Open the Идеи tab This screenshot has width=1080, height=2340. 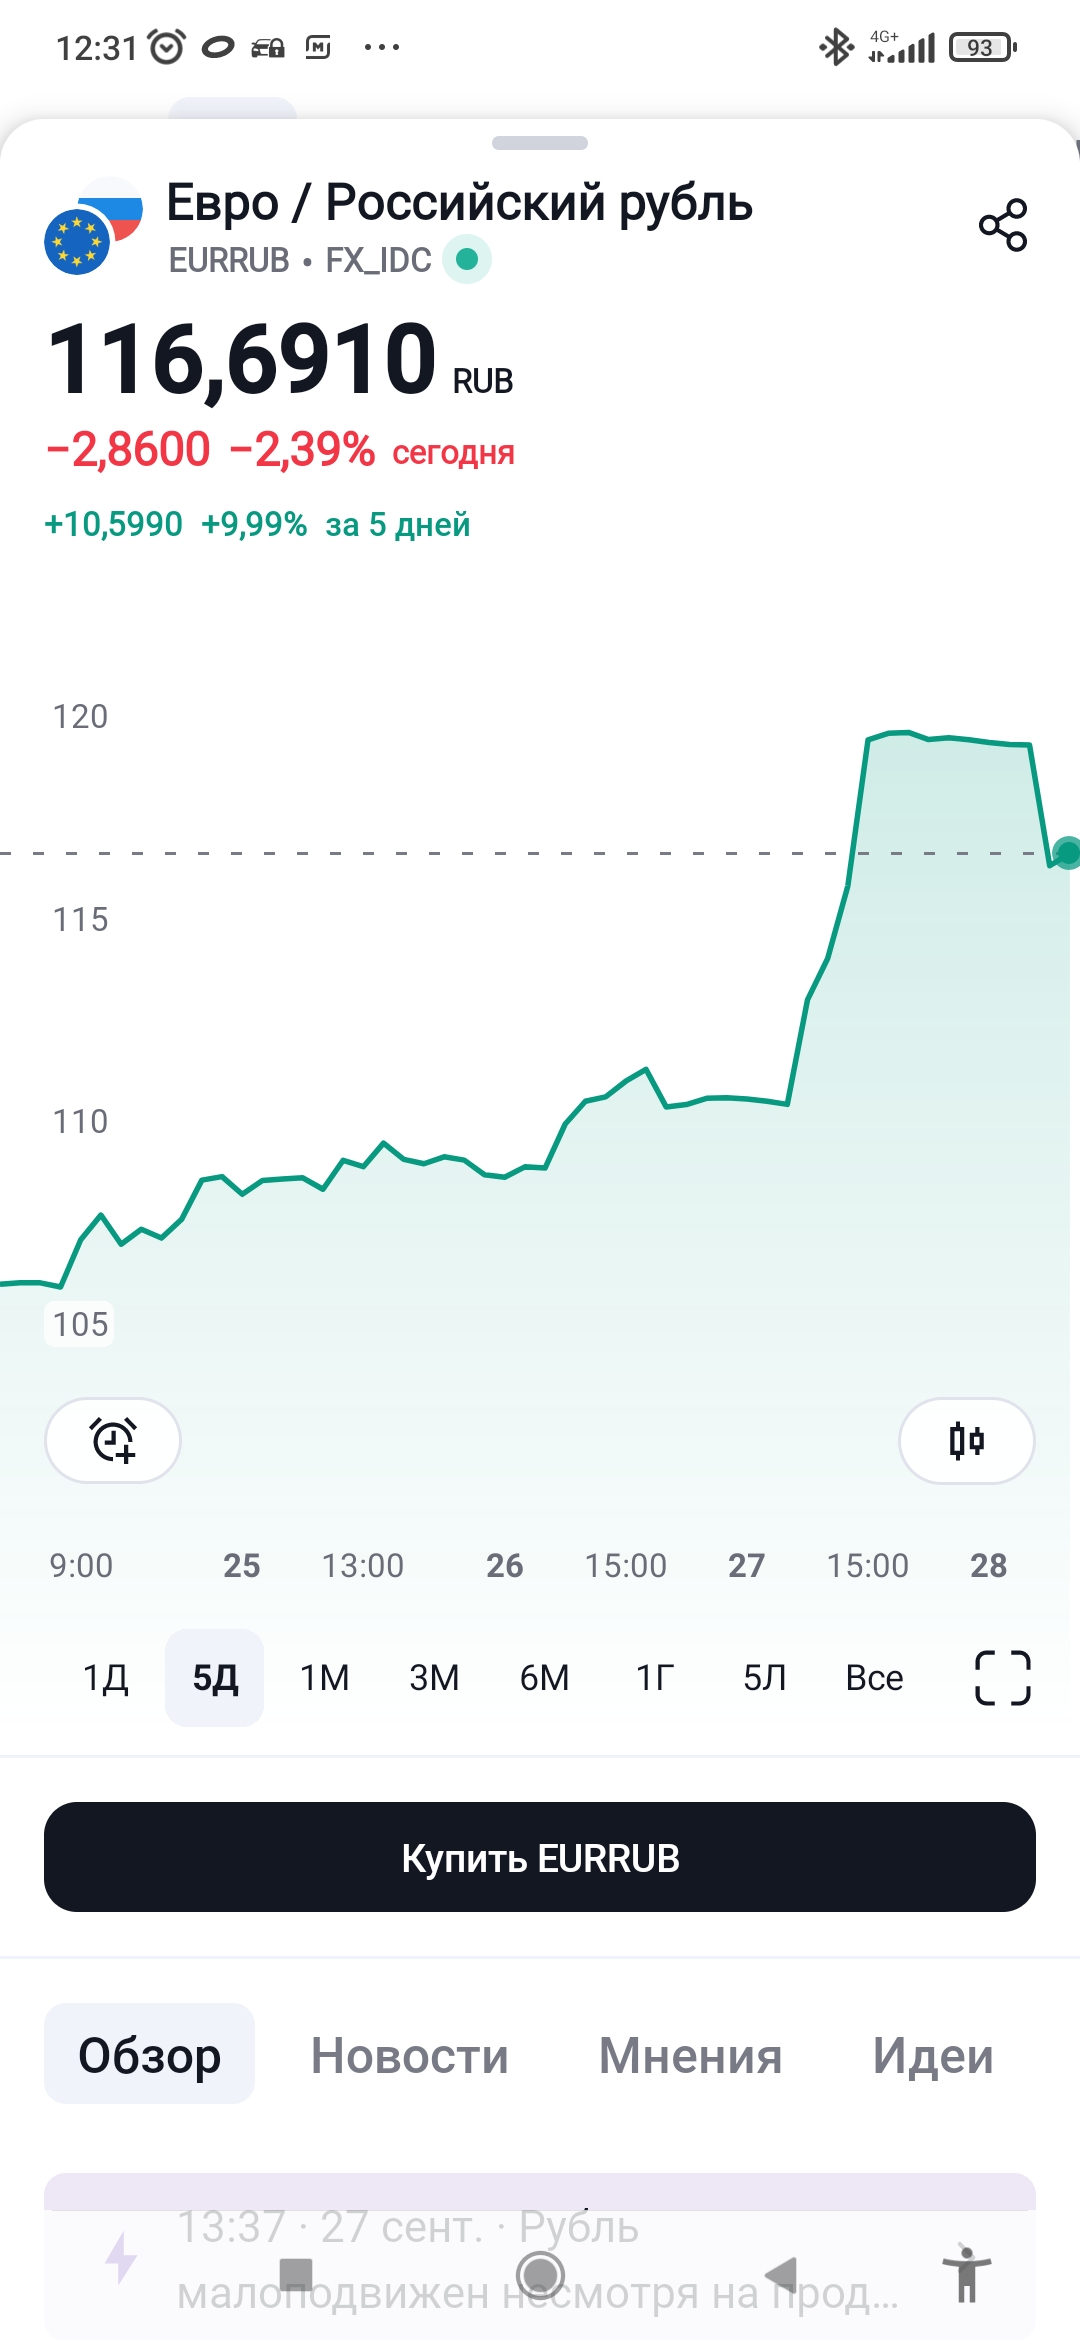933,2055
